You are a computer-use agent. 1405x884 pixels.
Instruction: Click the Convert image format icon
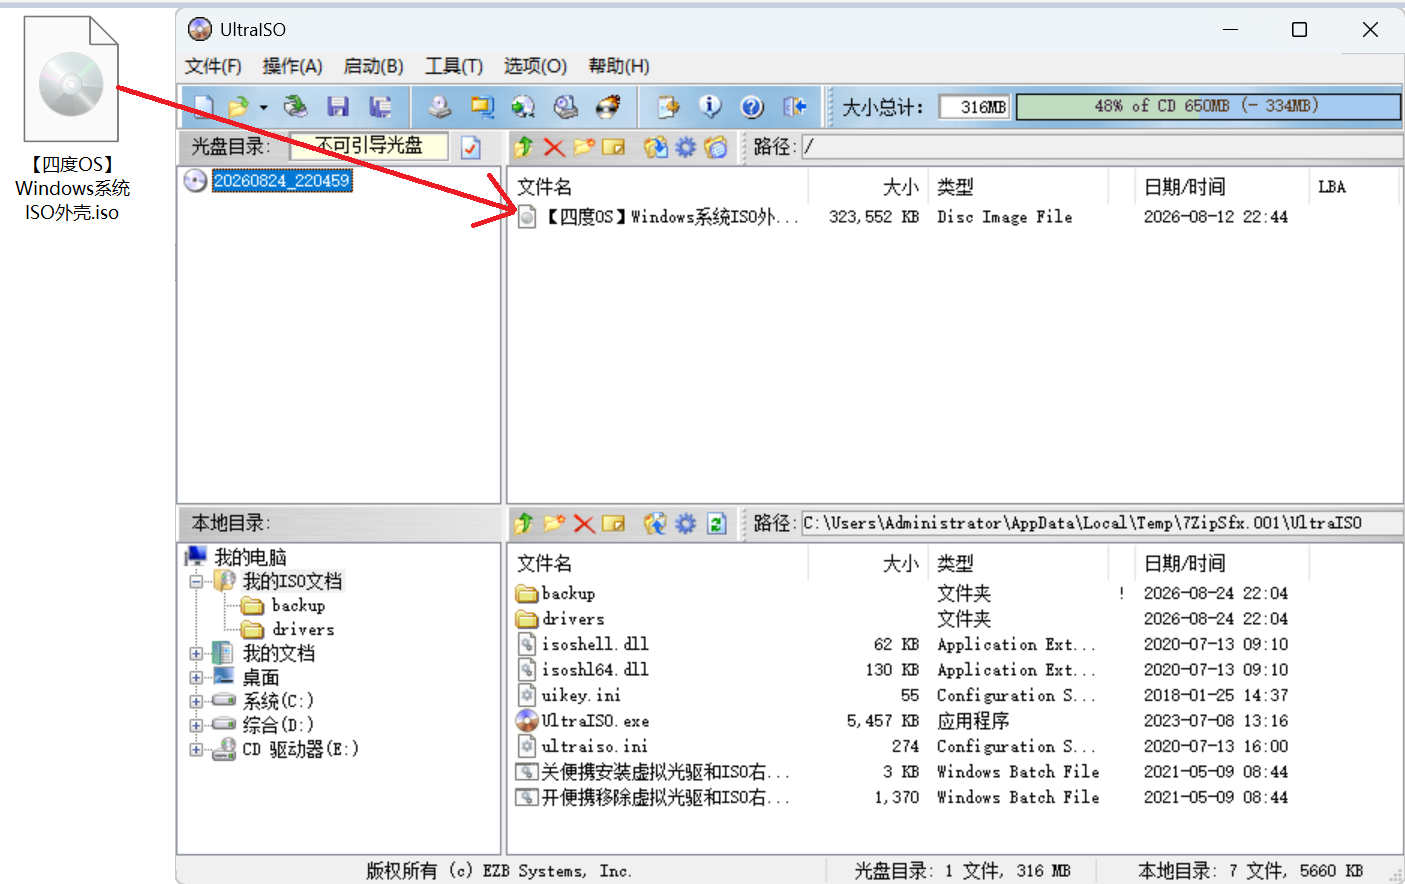pyautogui.click(x=482, y=107)
